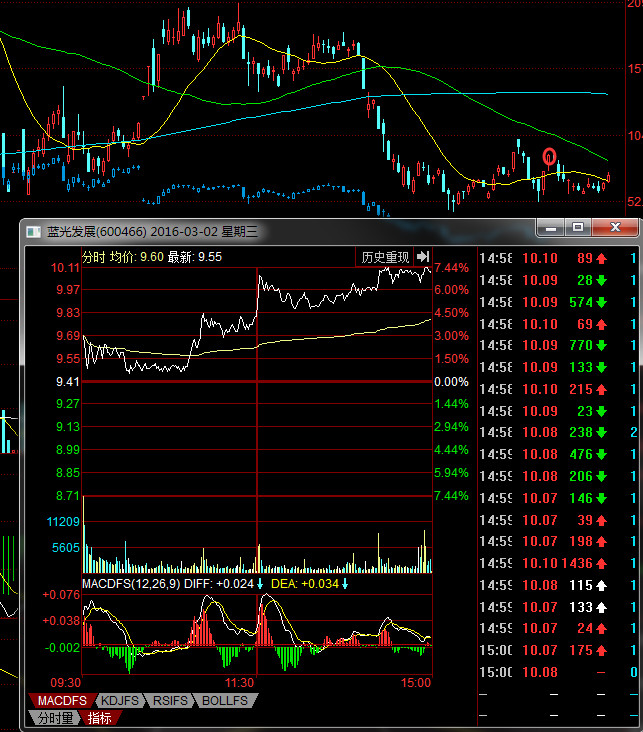Click the 15:00 time axis label
This screenshot has height=732, width=643.
coord(416,683)
